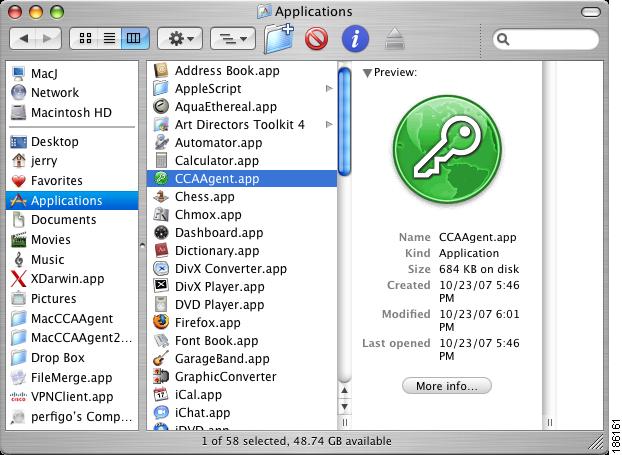Select GraphicConverter
The width and height of the screenshot is (622, 455).
[242, 377]
